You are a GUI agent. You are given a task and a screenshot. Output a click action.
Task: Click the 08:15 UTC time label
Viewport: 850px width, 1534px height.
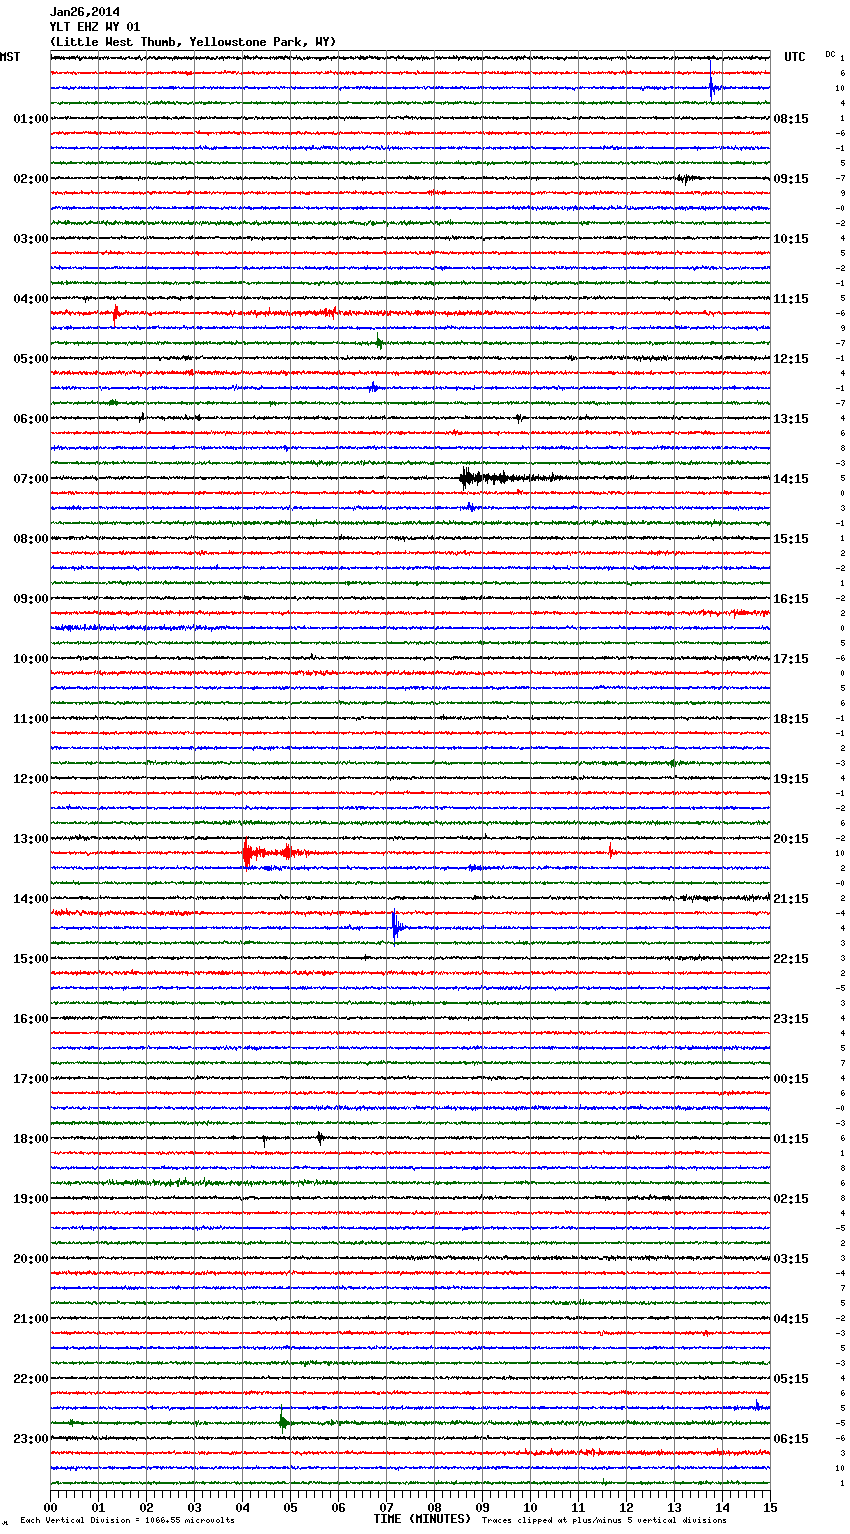point(791,119)
